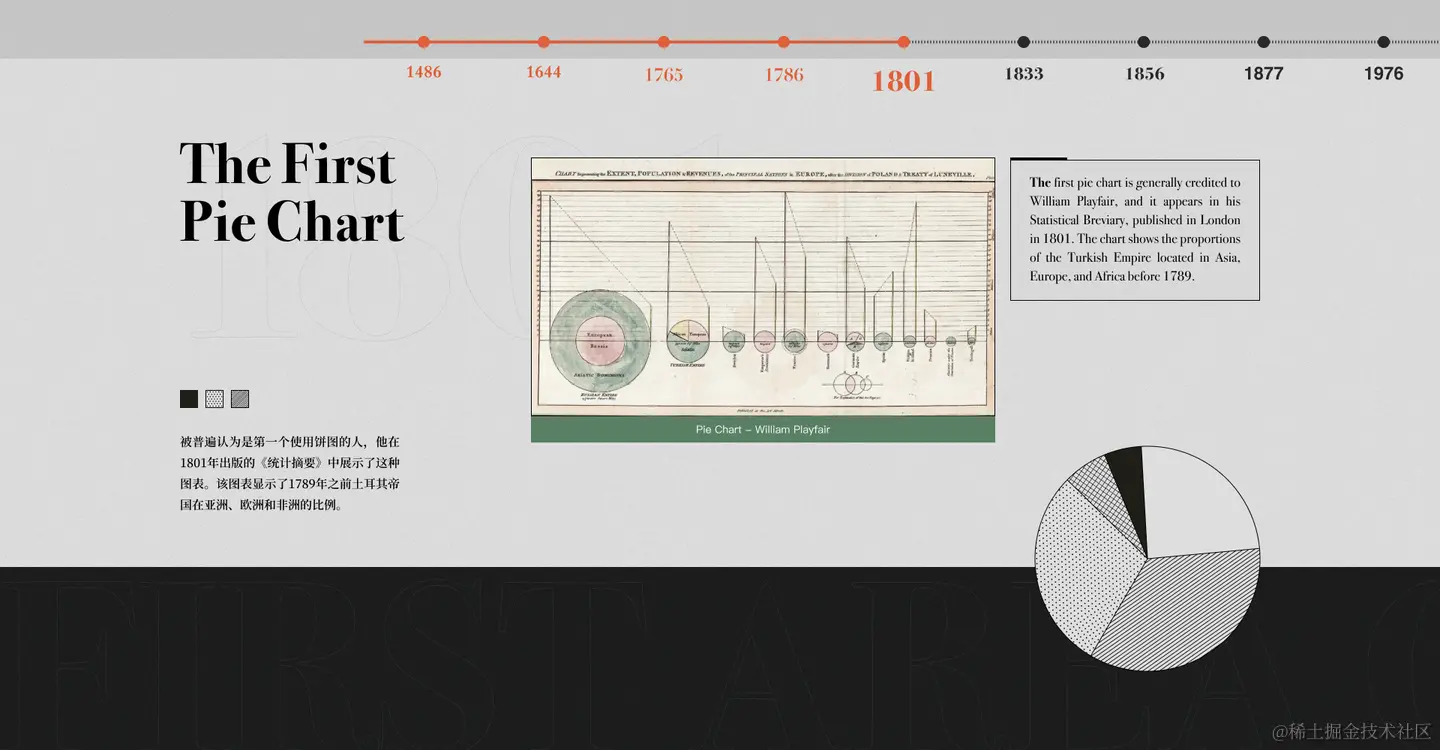Click the 1786 year label

click(784, 74)
